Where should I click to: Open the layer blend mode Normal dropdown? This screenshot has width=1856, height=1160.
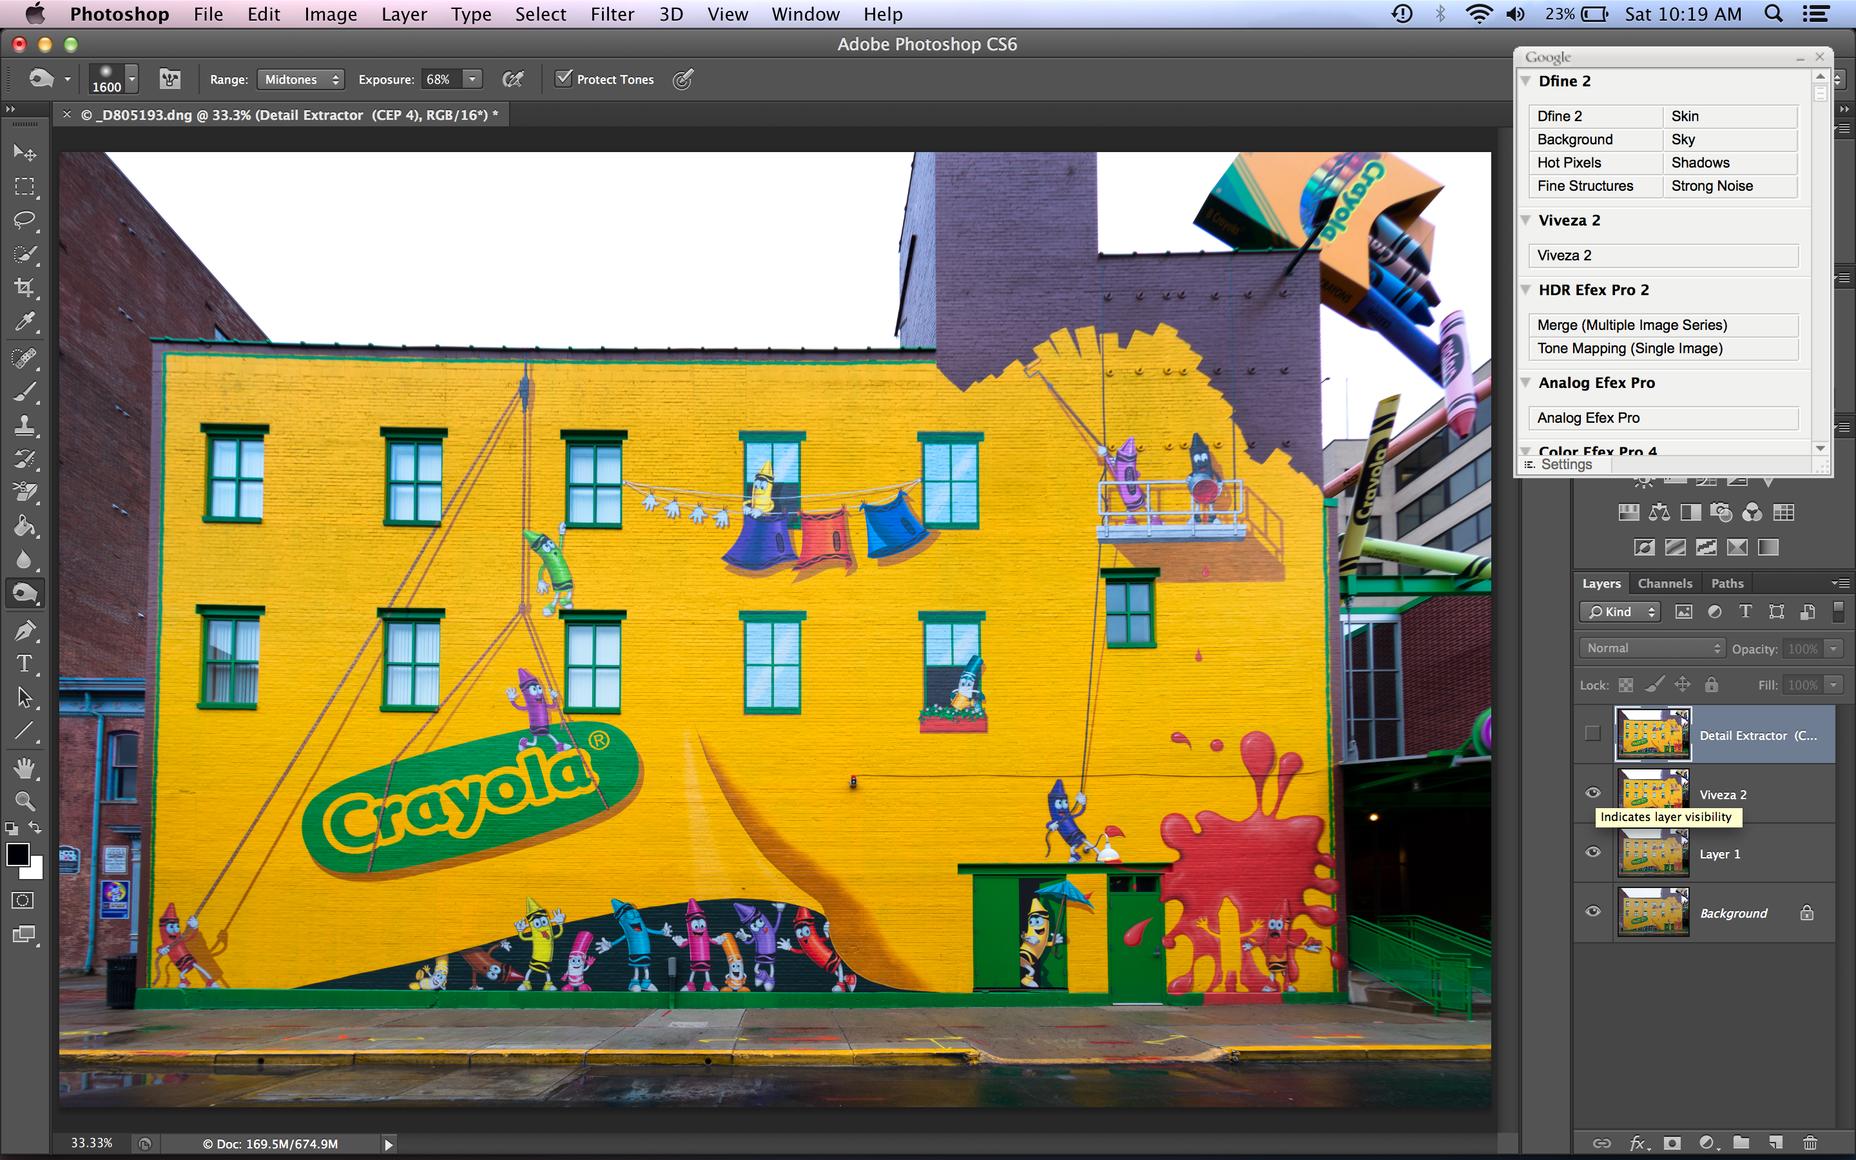coord(1652,648)
